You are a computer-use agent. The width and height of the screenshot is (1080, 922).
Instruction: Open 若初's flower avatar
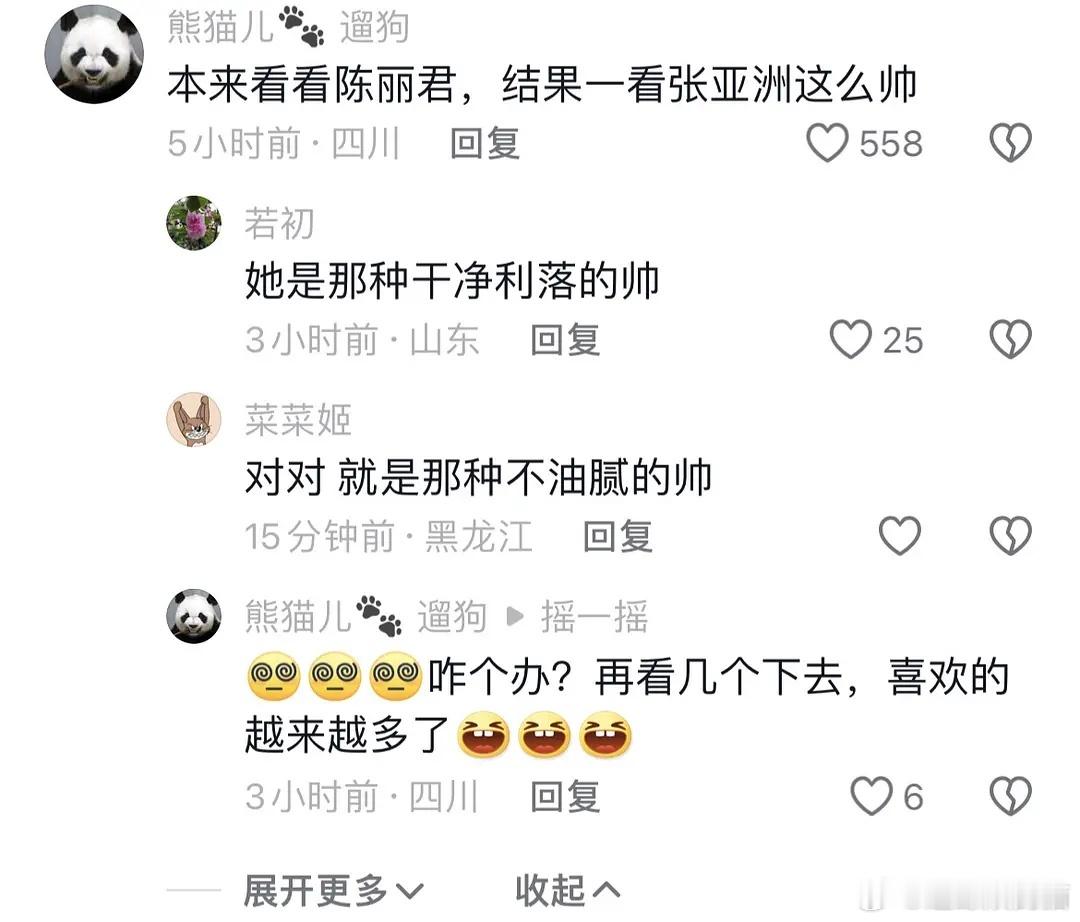[x=194, y=223]
